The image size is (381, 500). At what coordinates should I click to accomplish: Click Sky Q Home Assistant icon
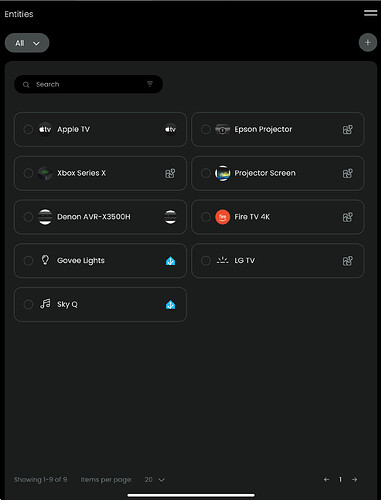pyautogui.click(x=170, y=304)
